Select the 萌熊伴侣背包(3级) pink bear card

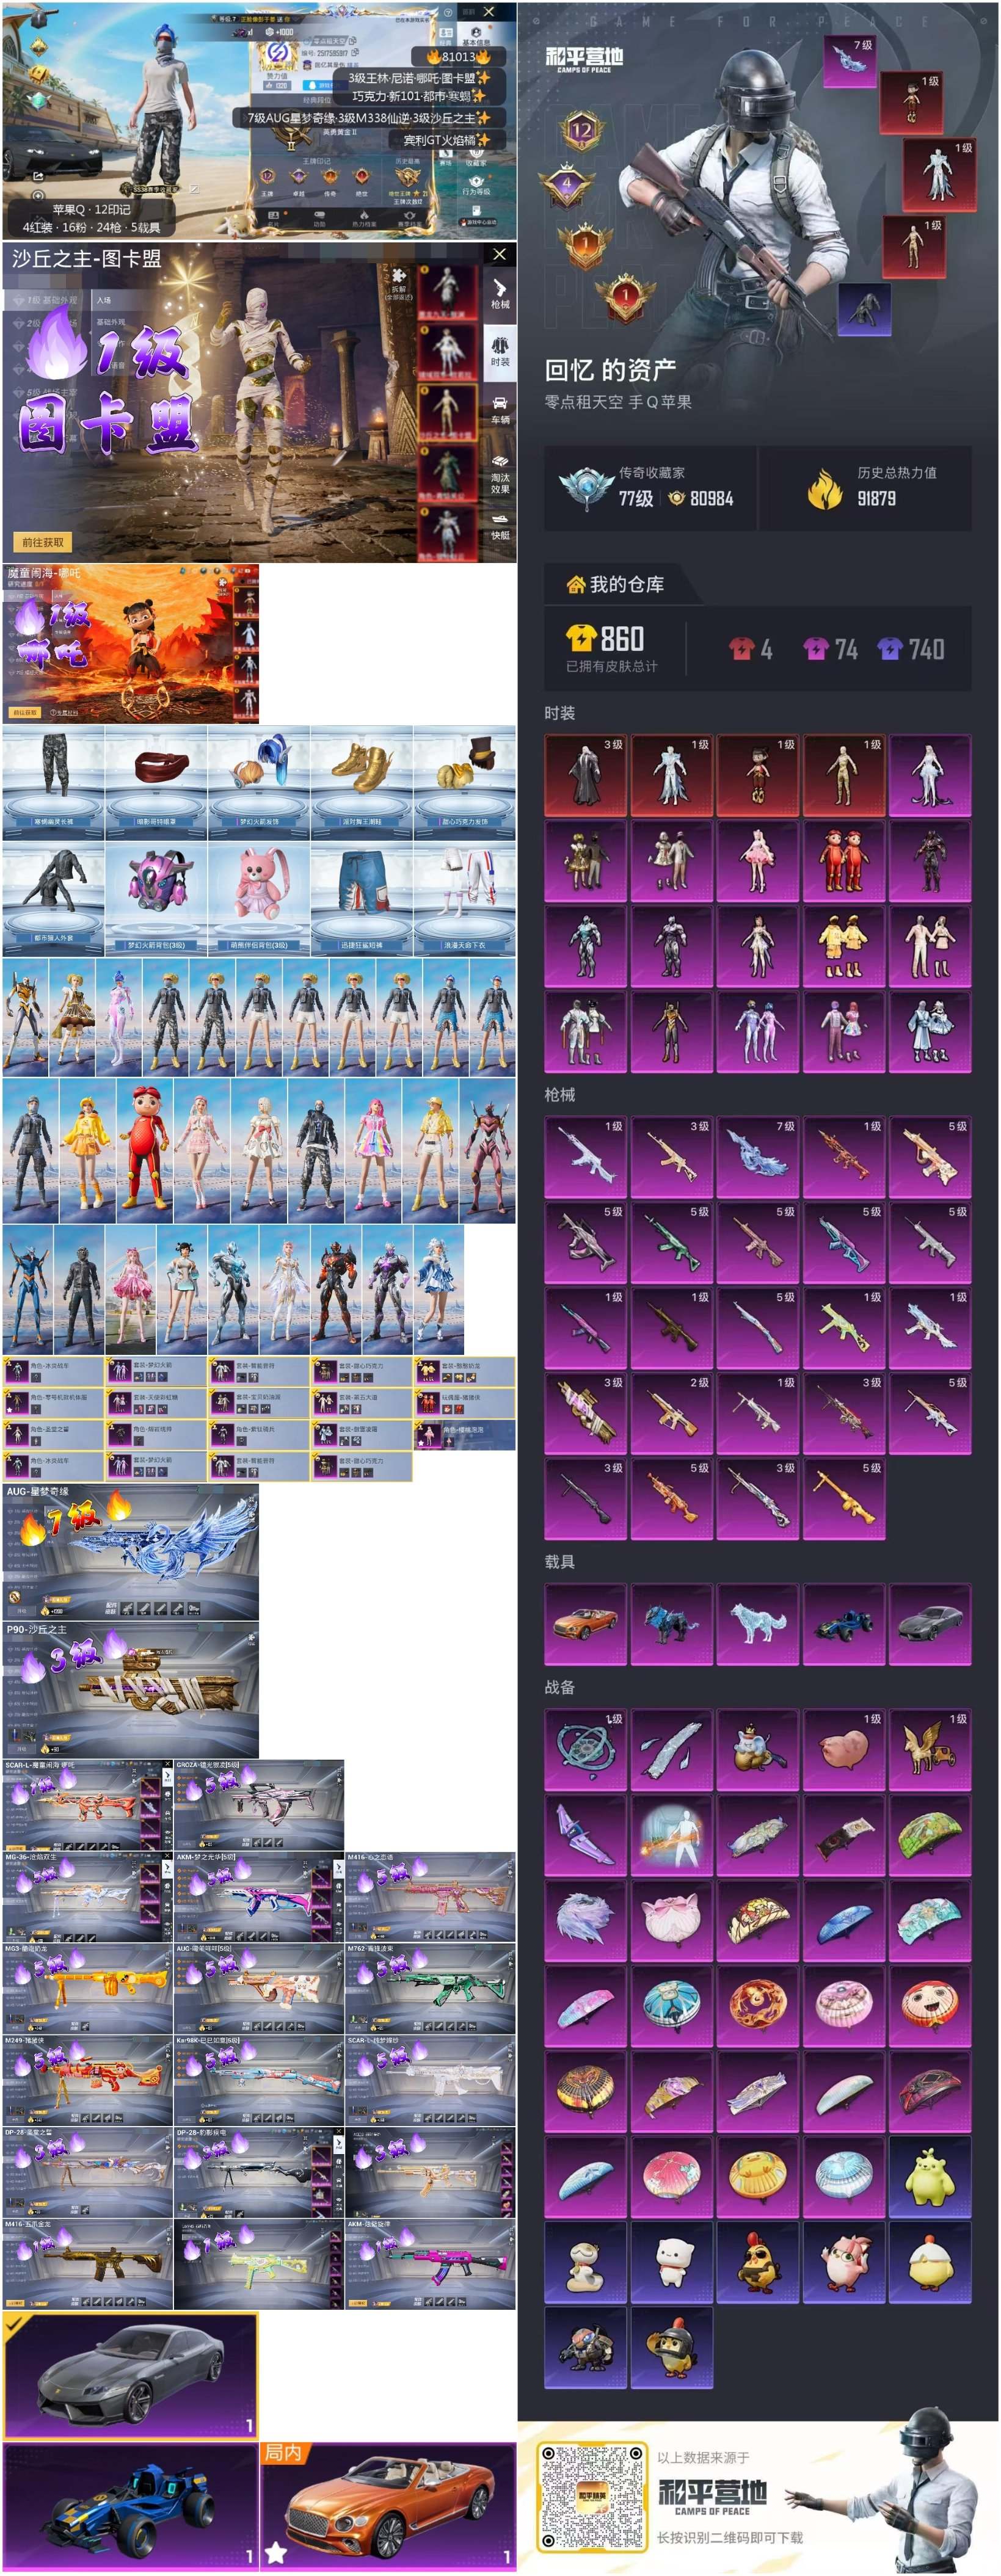tap(259, 900)
